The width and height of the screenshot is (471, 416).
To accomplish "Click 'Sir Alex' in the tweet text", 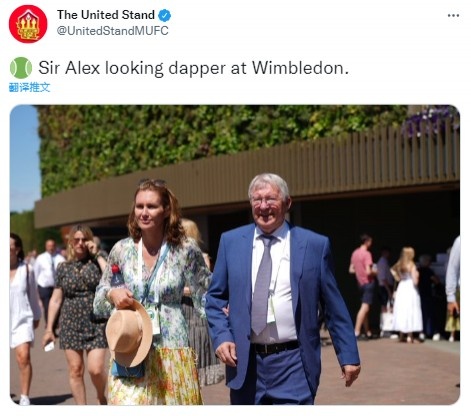I will click(x=69, y=68).
